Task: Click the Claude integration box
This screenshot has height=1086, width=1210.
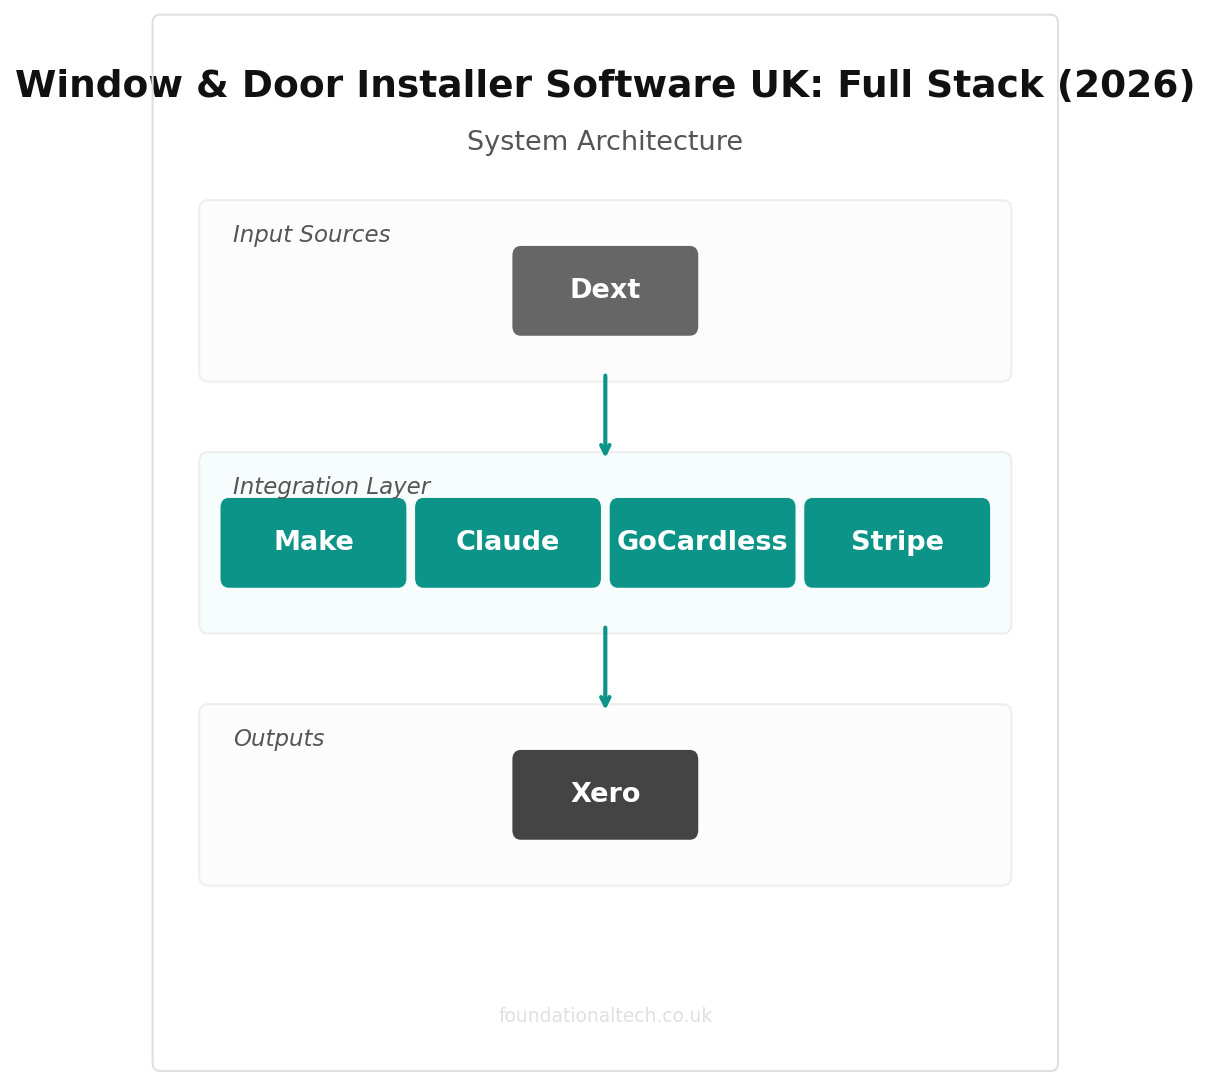Action: pyautogui.click(x=508, y=543)
